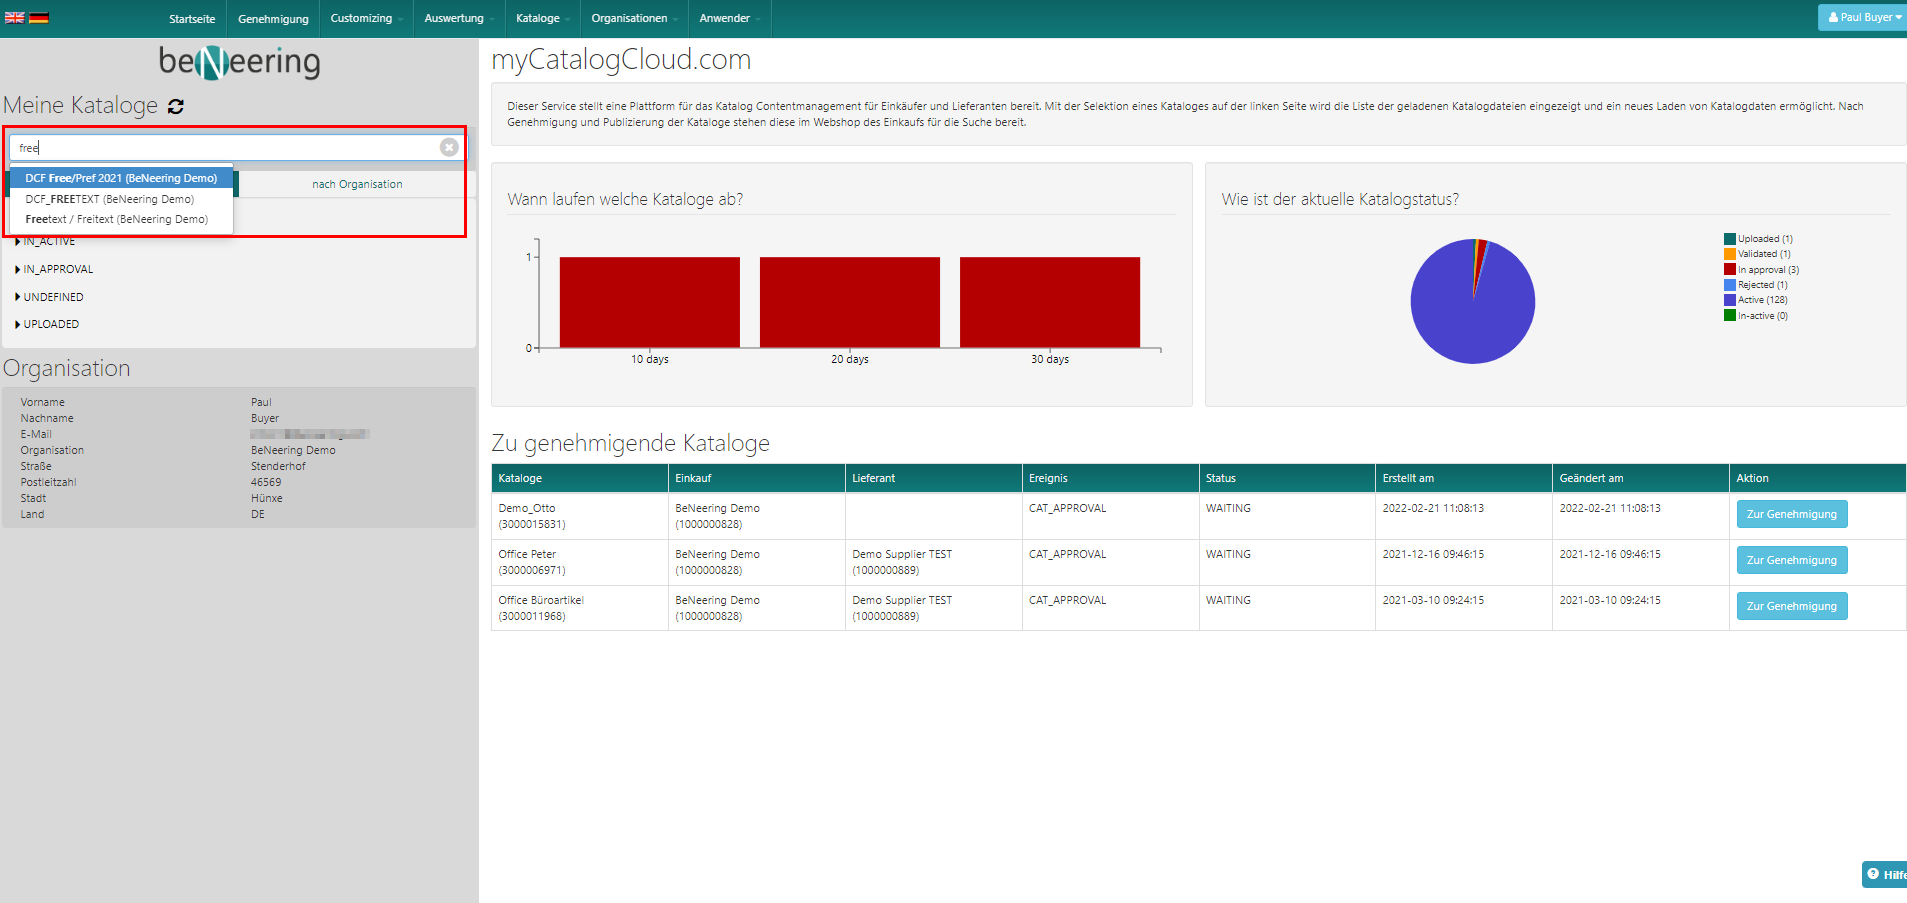The width and height of the screenshot is (1907, 903).
Task: Click Zur Genehmigung for Office Büroartikel
Action: (1791, 606)
